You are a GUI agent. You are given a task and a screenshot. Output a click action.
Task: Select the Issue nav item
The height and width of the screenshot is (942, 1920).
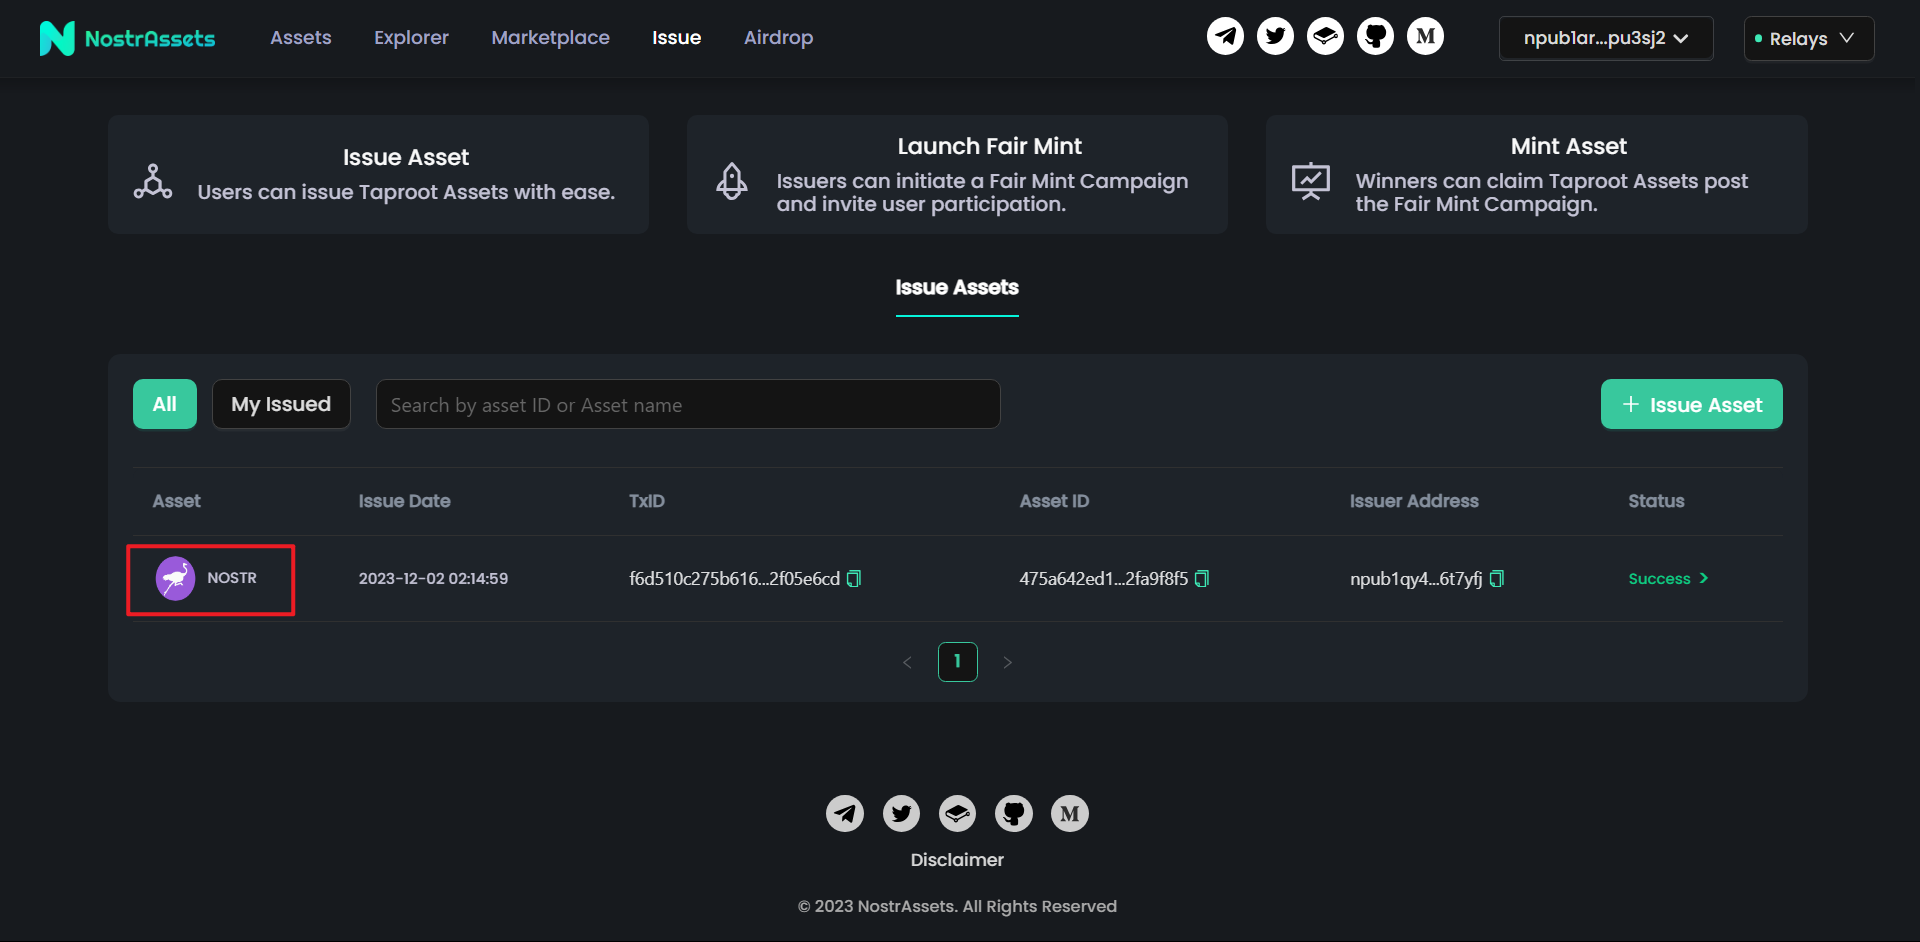(676, 37)
